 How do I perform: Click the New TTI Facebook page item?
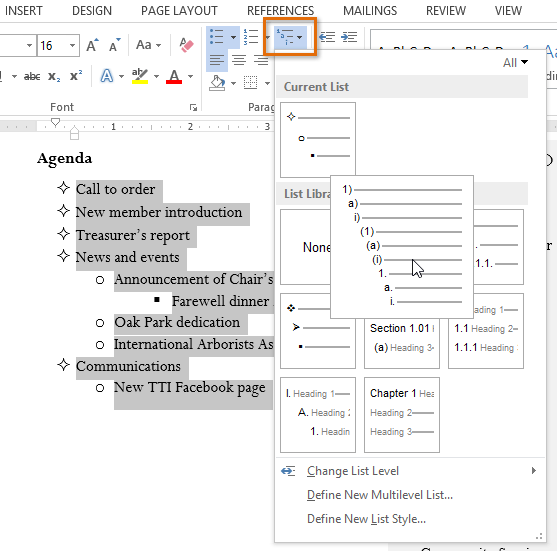pyautogui.click(x=189, y=388)
